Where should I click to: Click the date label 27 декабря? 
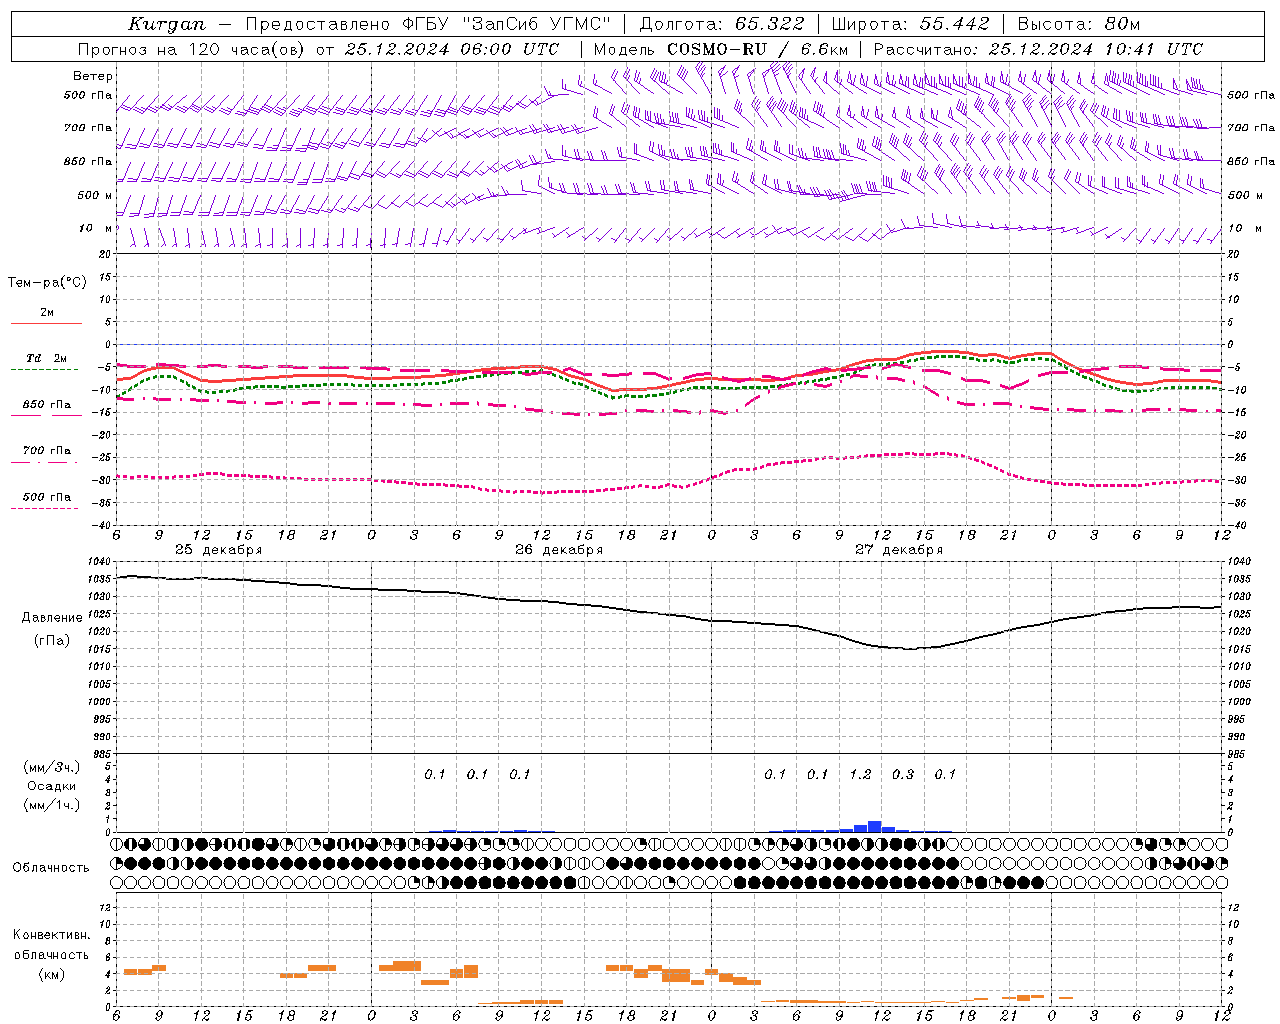click(899, 550)
